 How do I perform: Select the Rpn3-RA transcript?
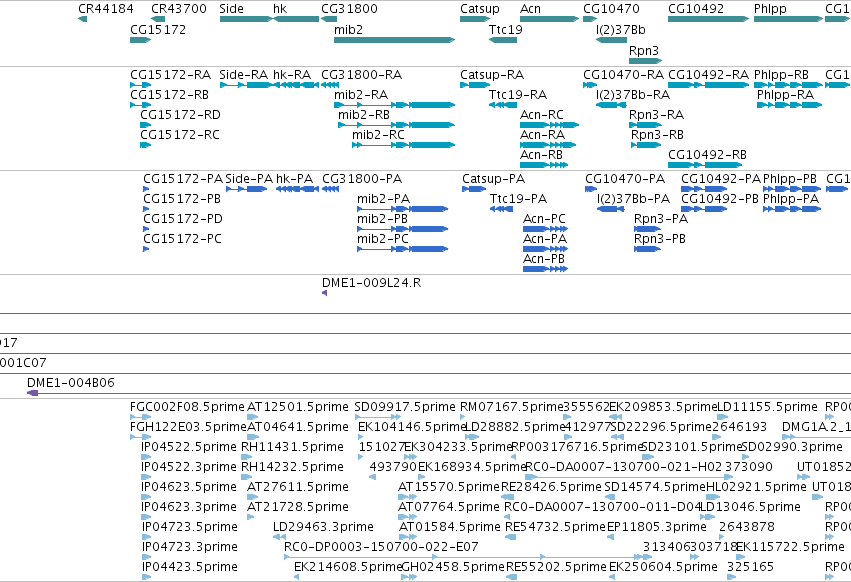pyautogui.click(x=645, y=125)
